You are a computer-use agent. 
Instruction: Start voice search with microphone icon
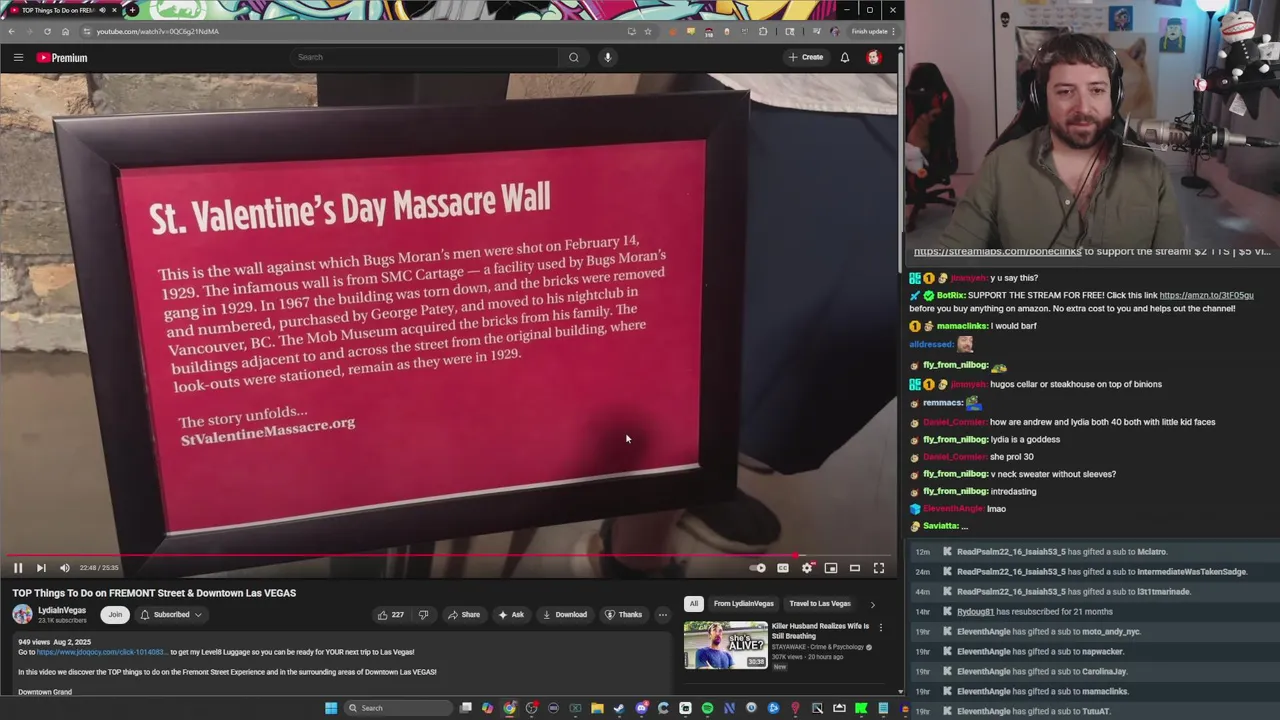pyautogui.click(x=607, y=57)
